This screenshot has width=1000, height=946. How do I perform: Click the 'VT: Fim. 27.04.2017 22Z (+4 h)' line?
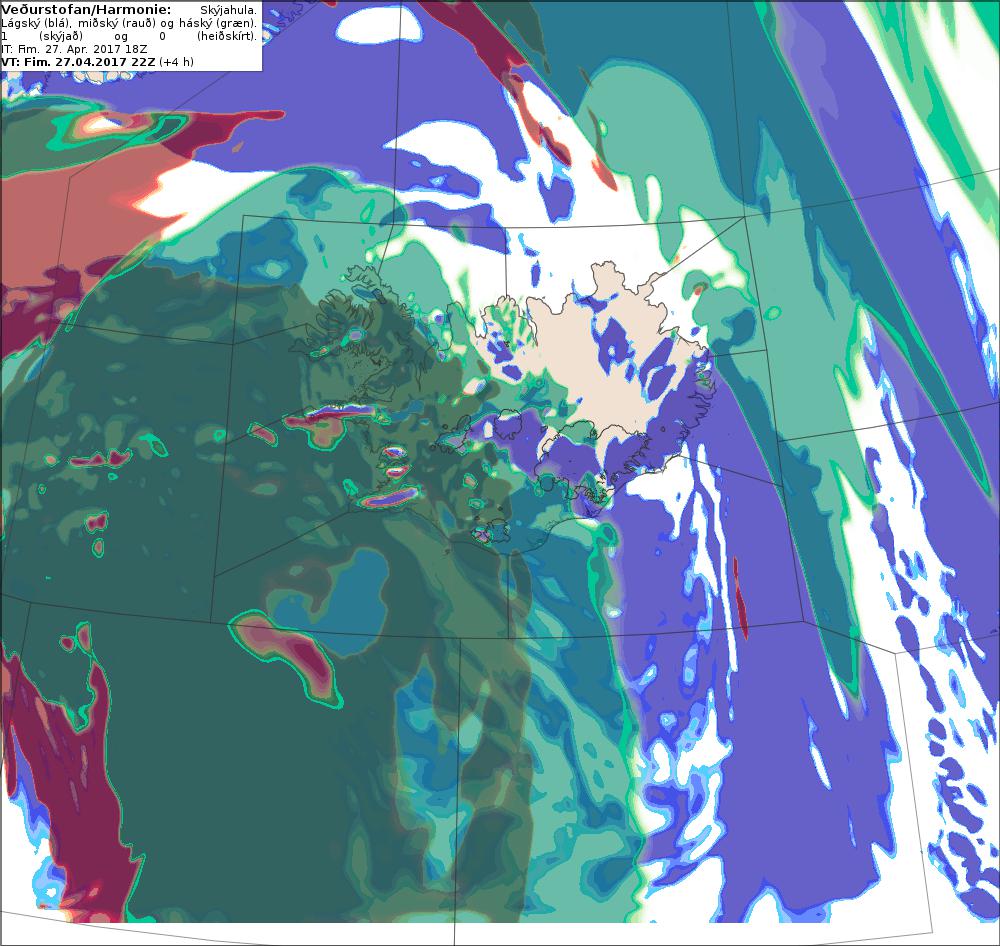click(x=98, y=62)
